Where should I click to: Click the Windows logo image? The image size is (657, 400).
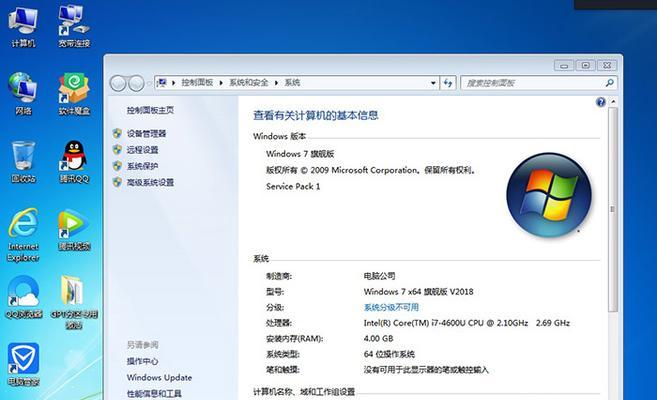pyautogui.click(x=549, y=195)
